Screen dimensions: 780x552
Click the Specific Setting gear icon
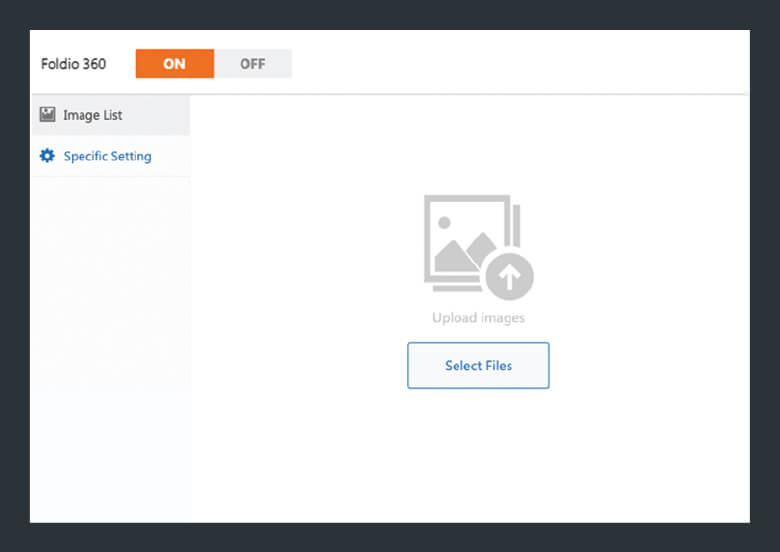pos(47,156)
